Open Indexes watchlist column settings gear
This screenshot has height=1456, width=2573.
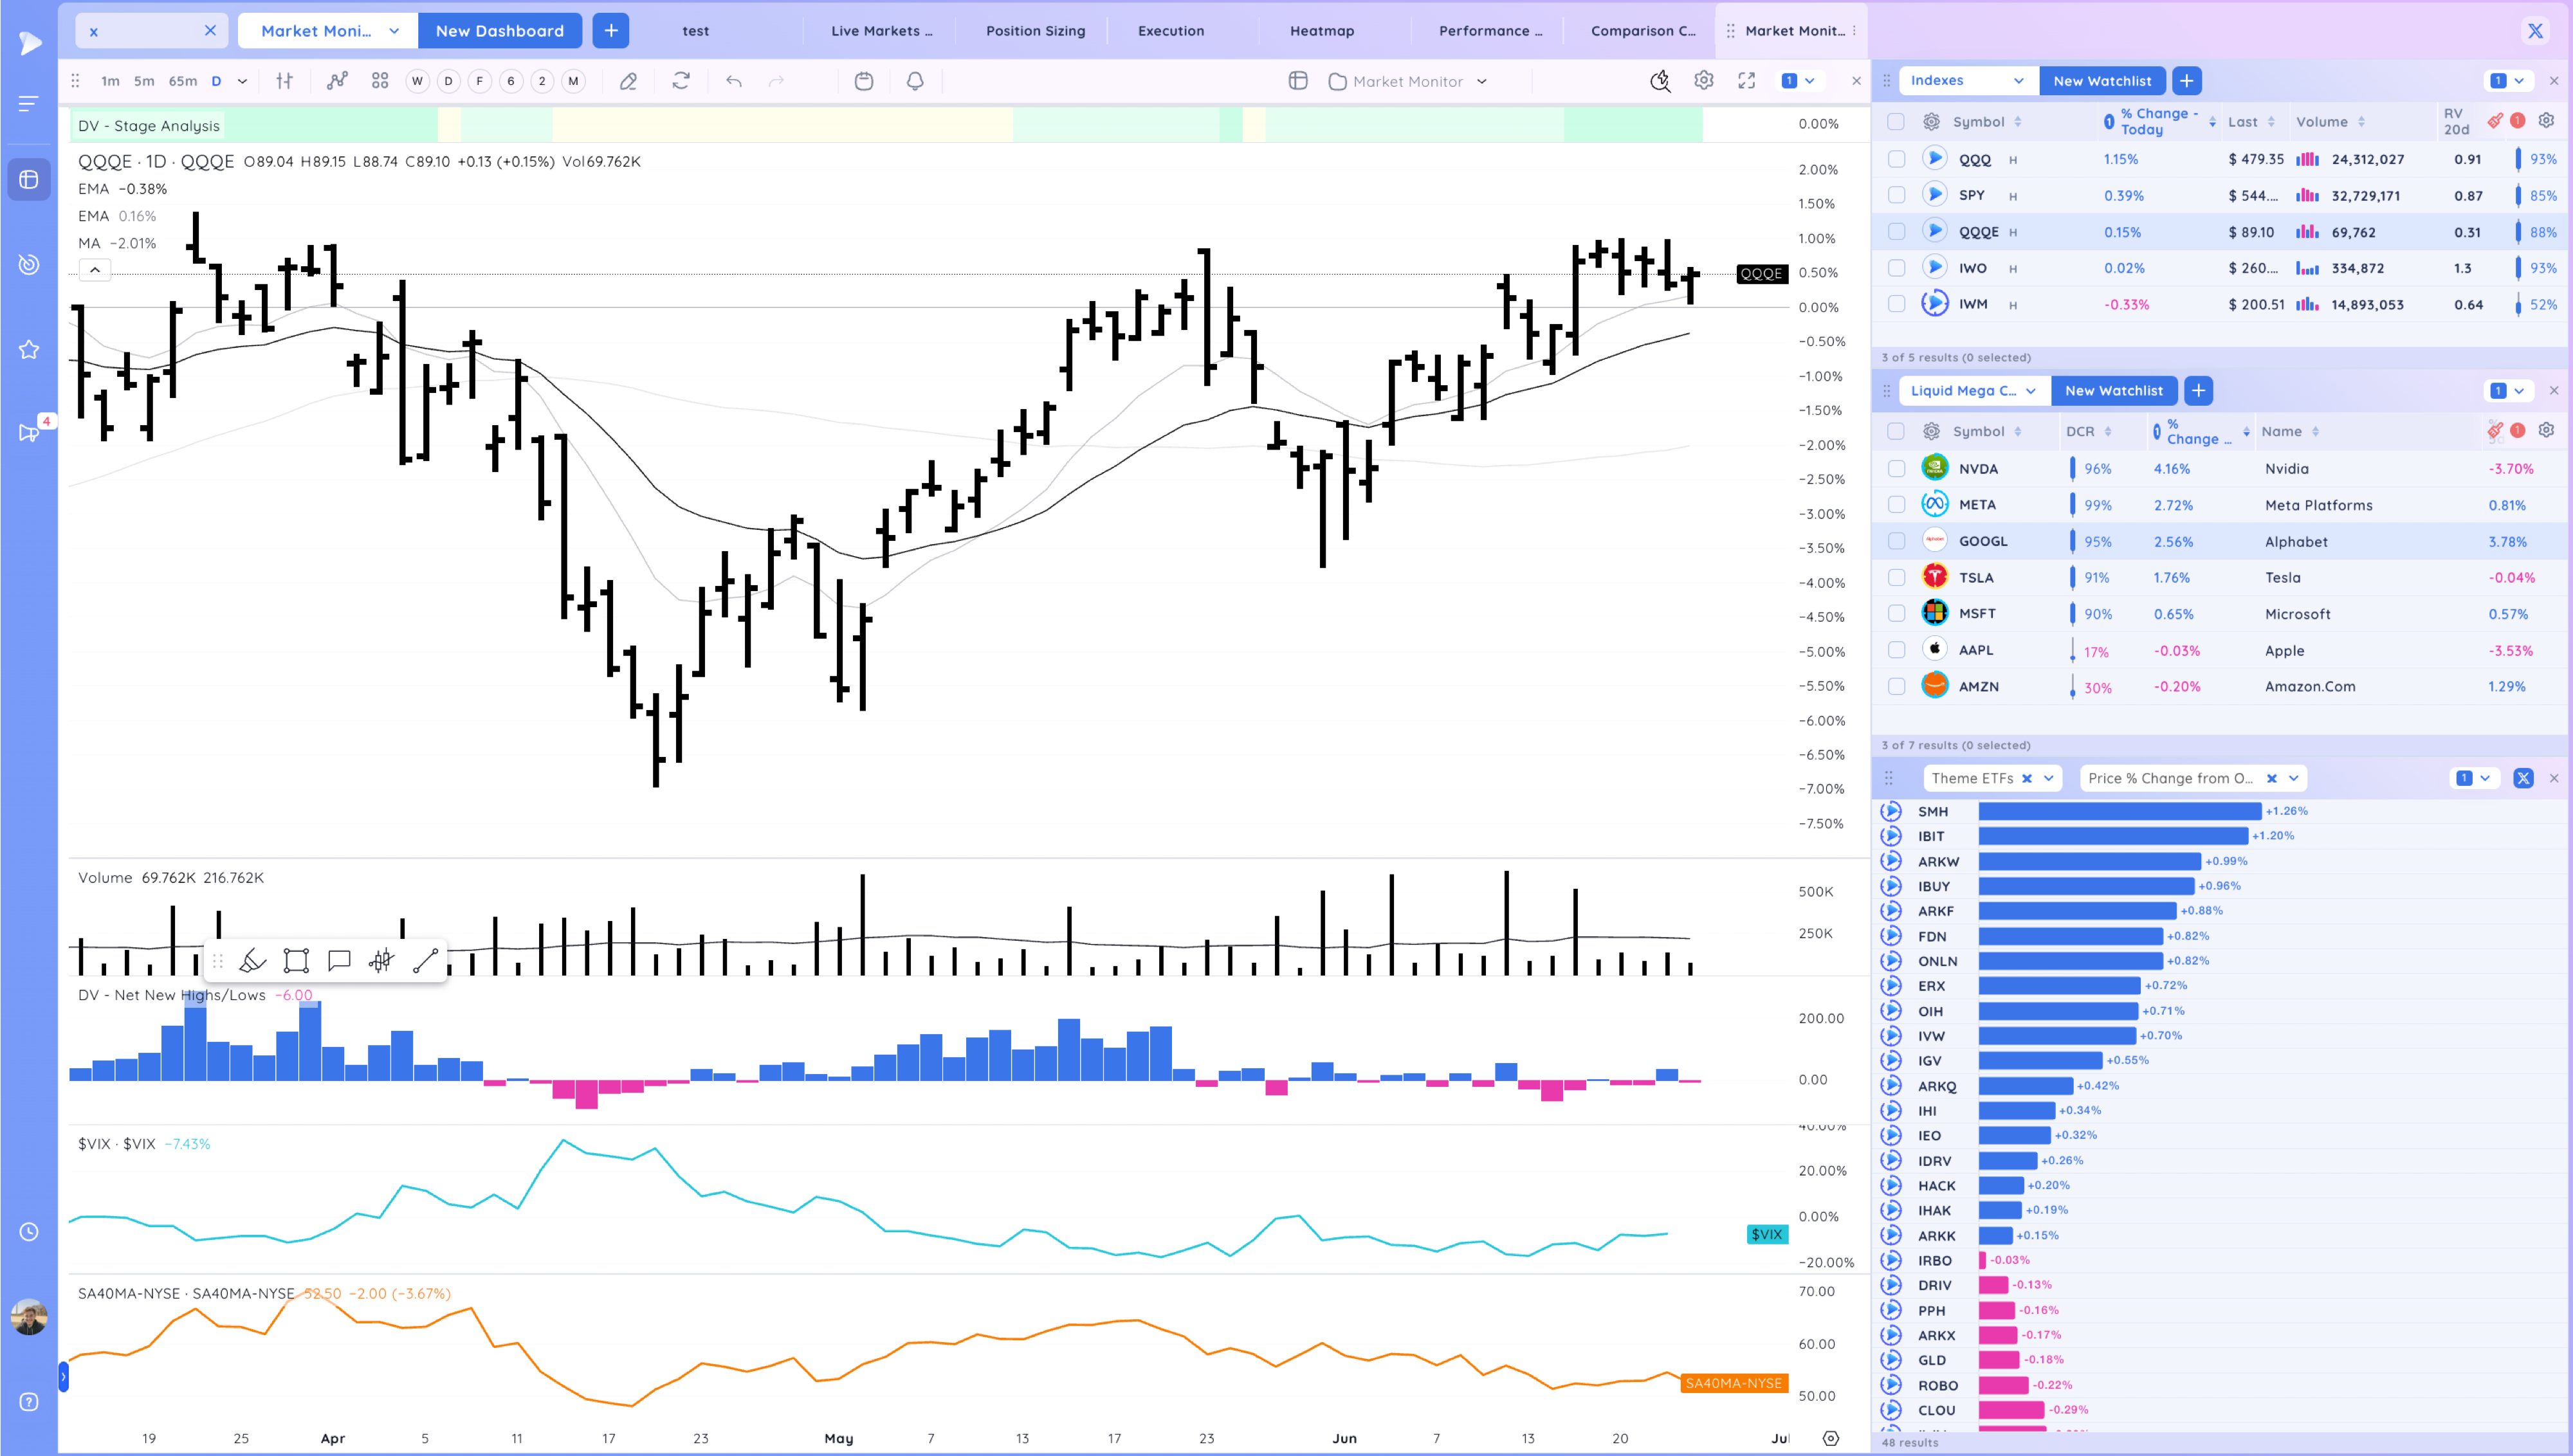tap(2547, 121)
